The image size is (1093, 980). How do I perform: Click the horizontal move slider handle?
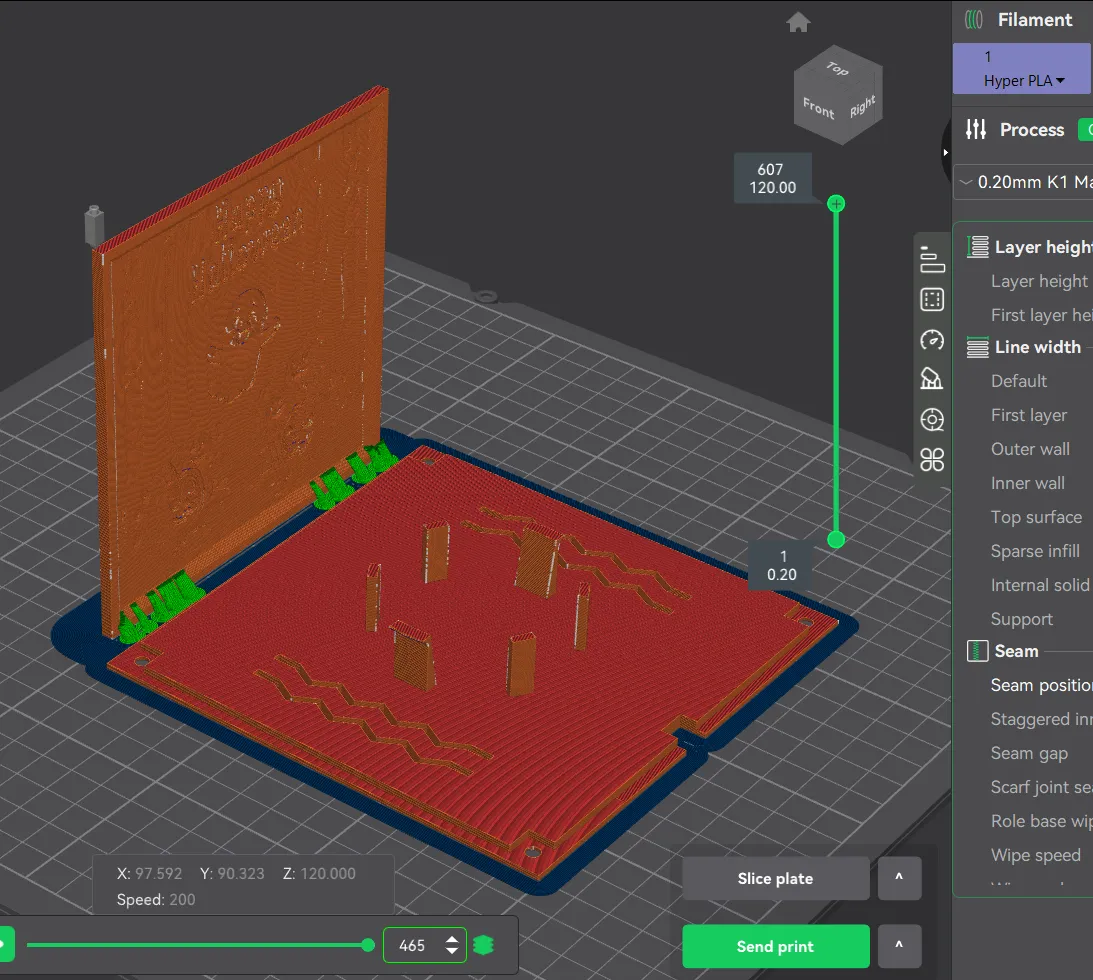368,945
